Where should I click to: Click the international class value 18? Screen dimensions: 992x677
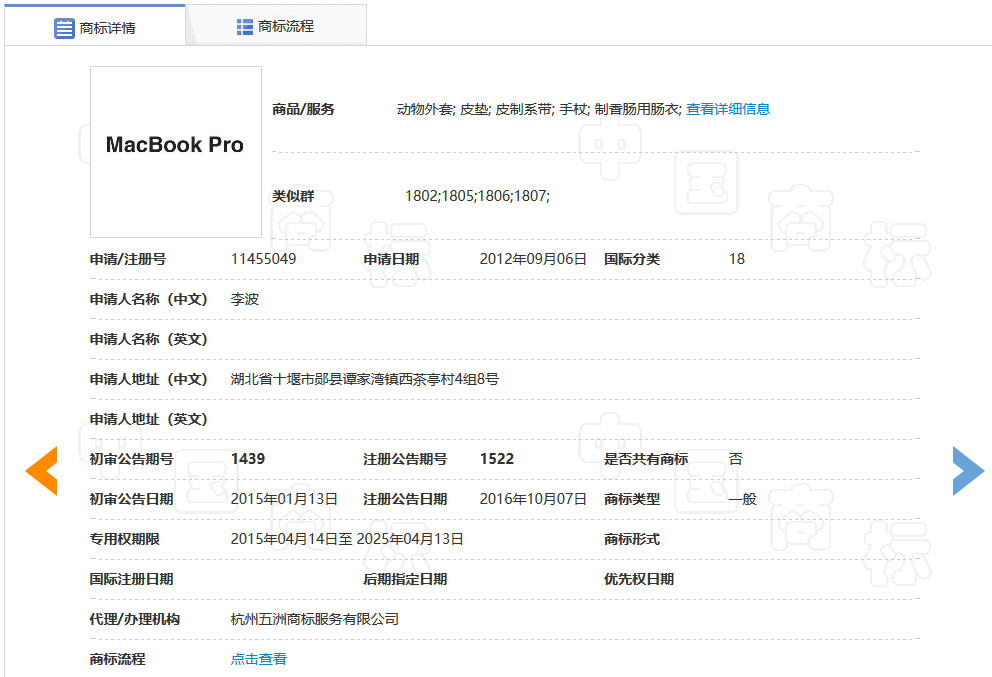(x=736, y=259)
